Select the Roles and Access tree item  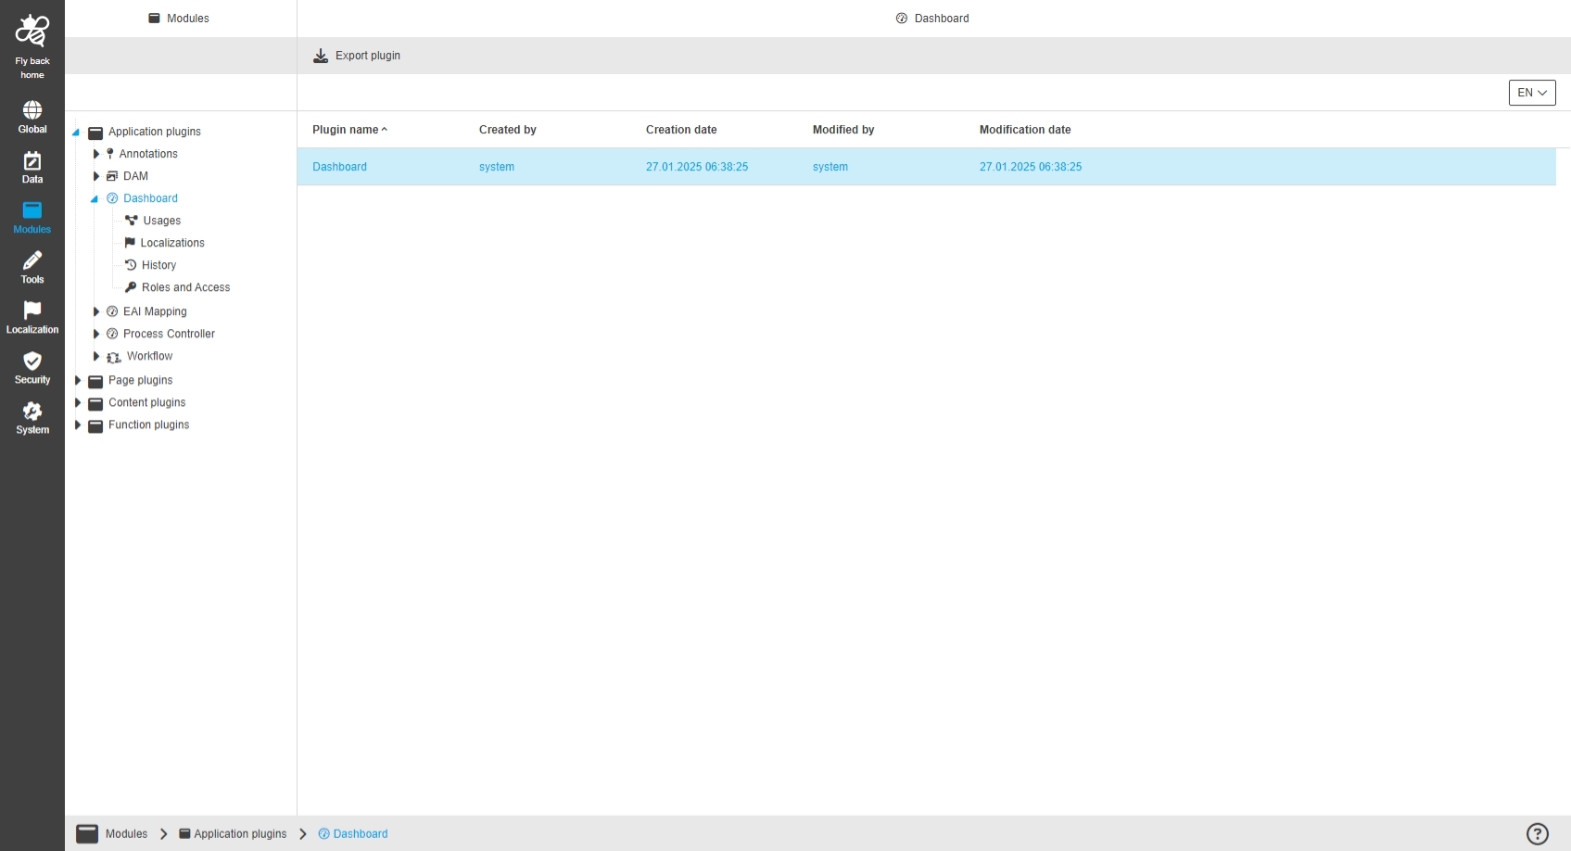[x=186, y=287]
